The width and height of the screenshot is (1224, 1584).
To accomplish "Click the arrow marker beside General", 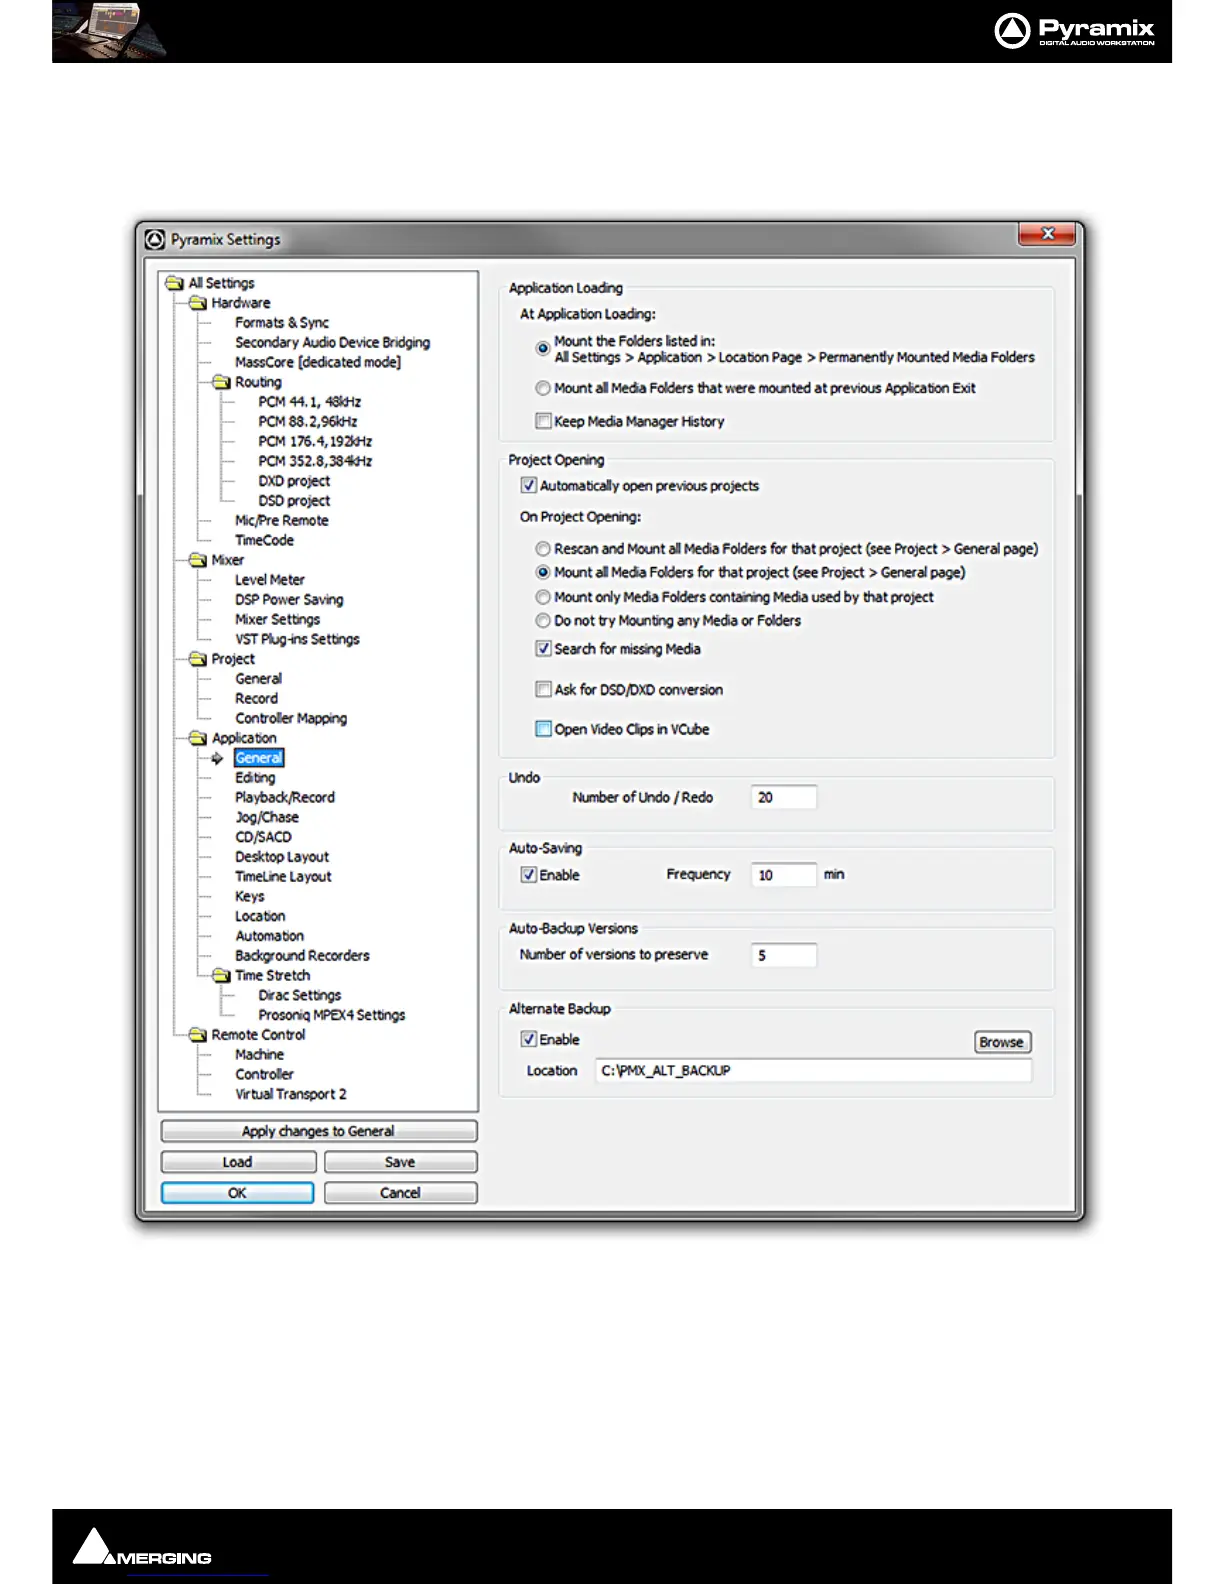I will 217,758.
